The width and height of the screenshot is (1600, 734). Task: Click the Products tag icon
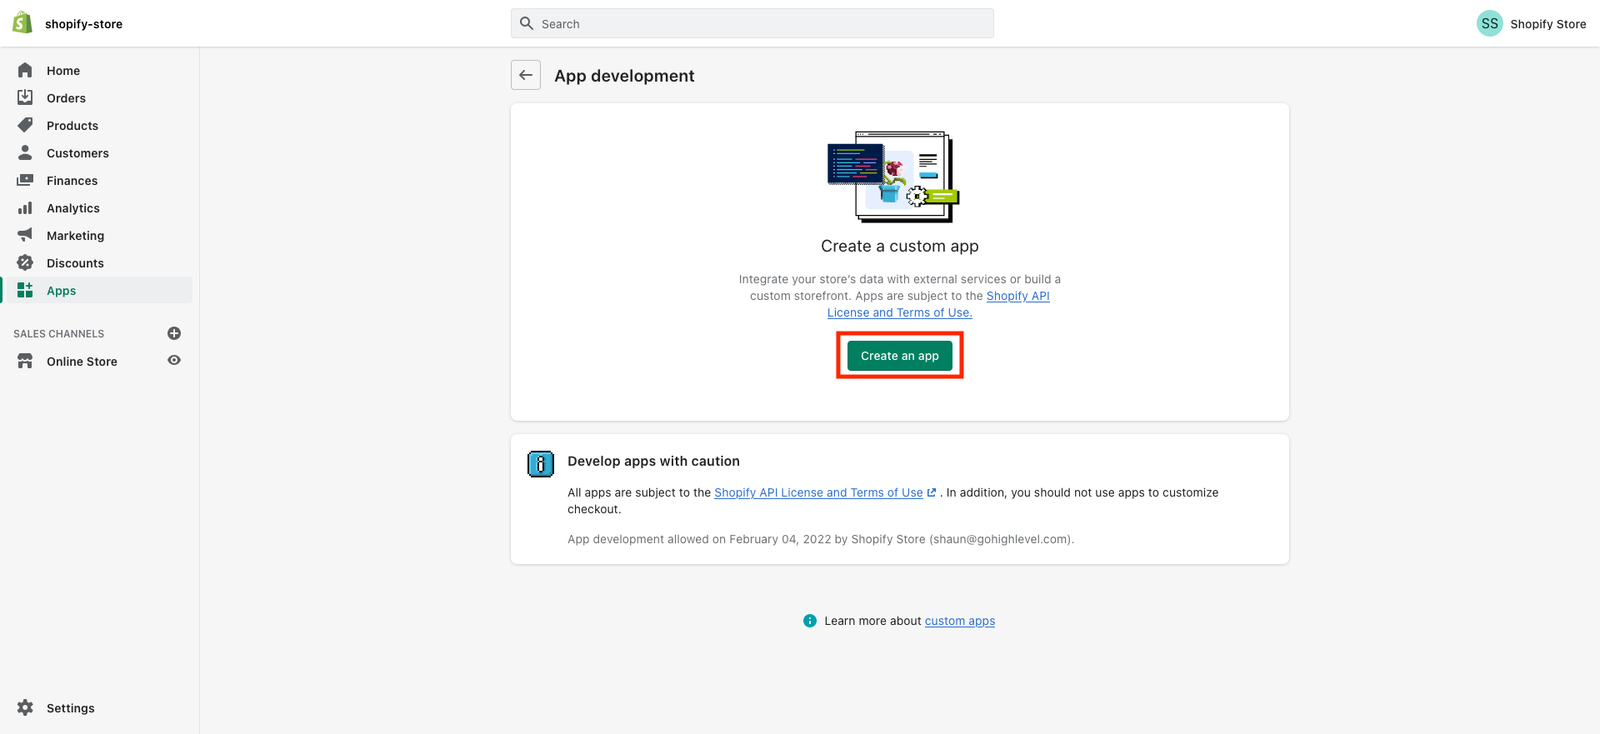click(25, 125)
